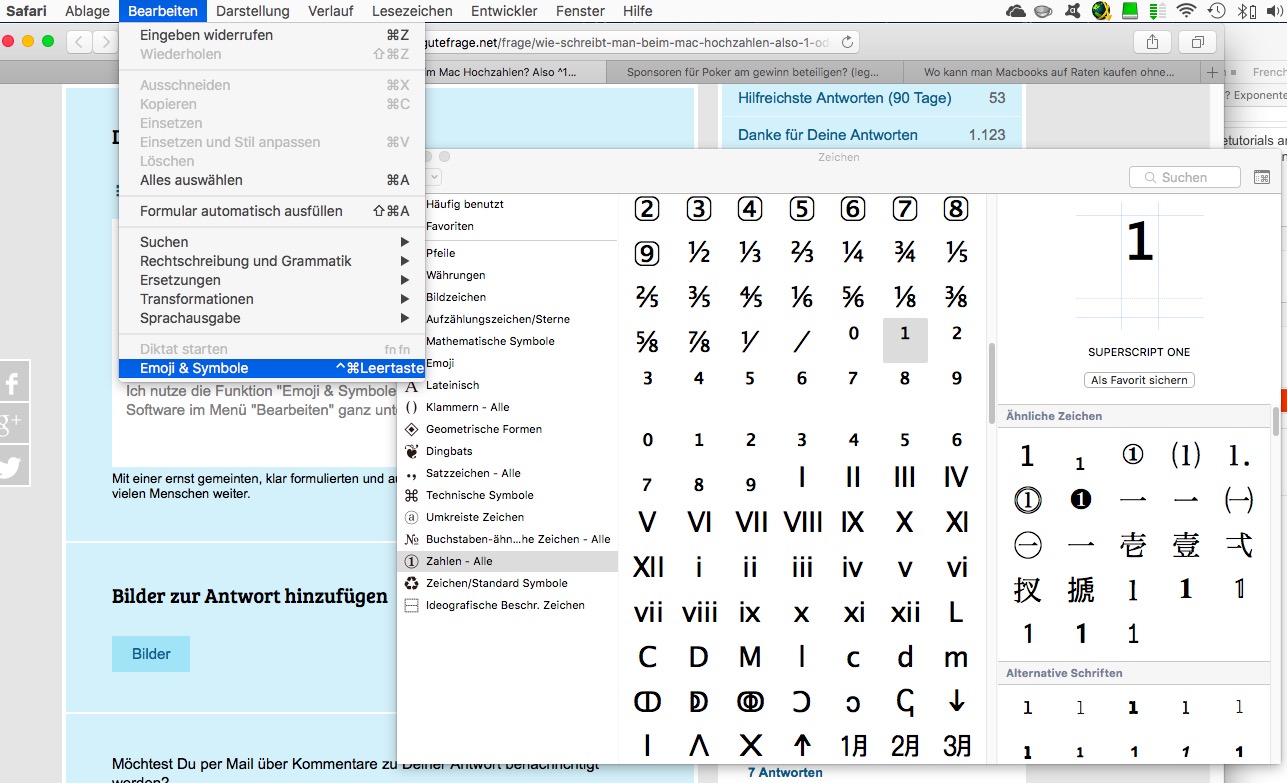This screenshot has height=783, width=1287.
Task: Open the Pfeile category in character viewer
Action: tap(440, 253)
